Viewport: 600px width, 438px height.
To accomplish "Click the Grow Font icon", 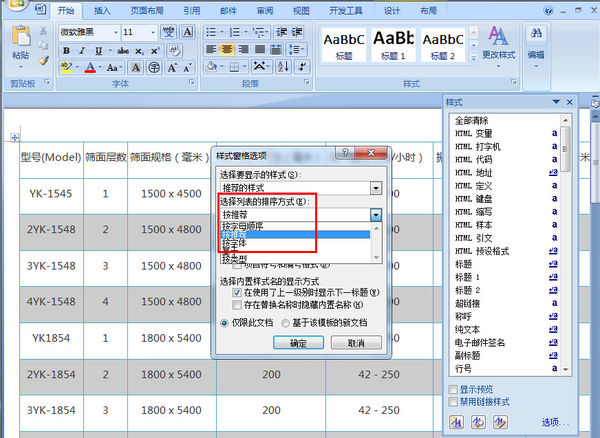I will [x=171, y=68].
